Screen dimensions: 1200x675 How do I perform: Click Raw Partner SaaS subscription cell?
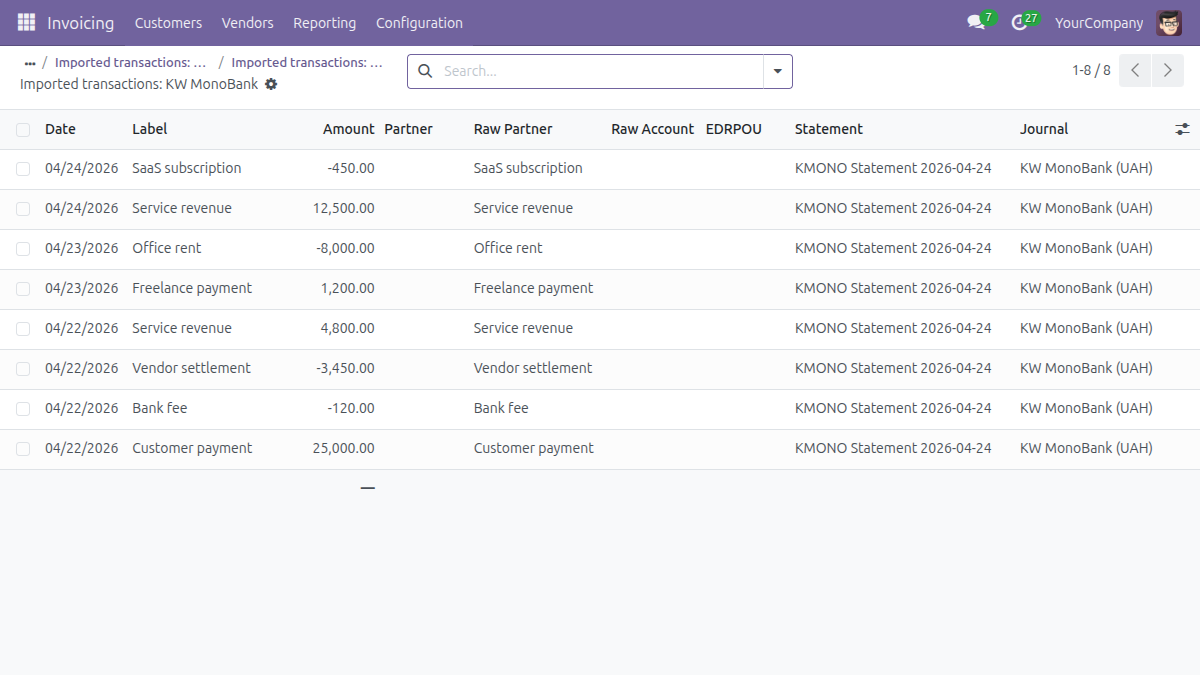coord(528,168)
